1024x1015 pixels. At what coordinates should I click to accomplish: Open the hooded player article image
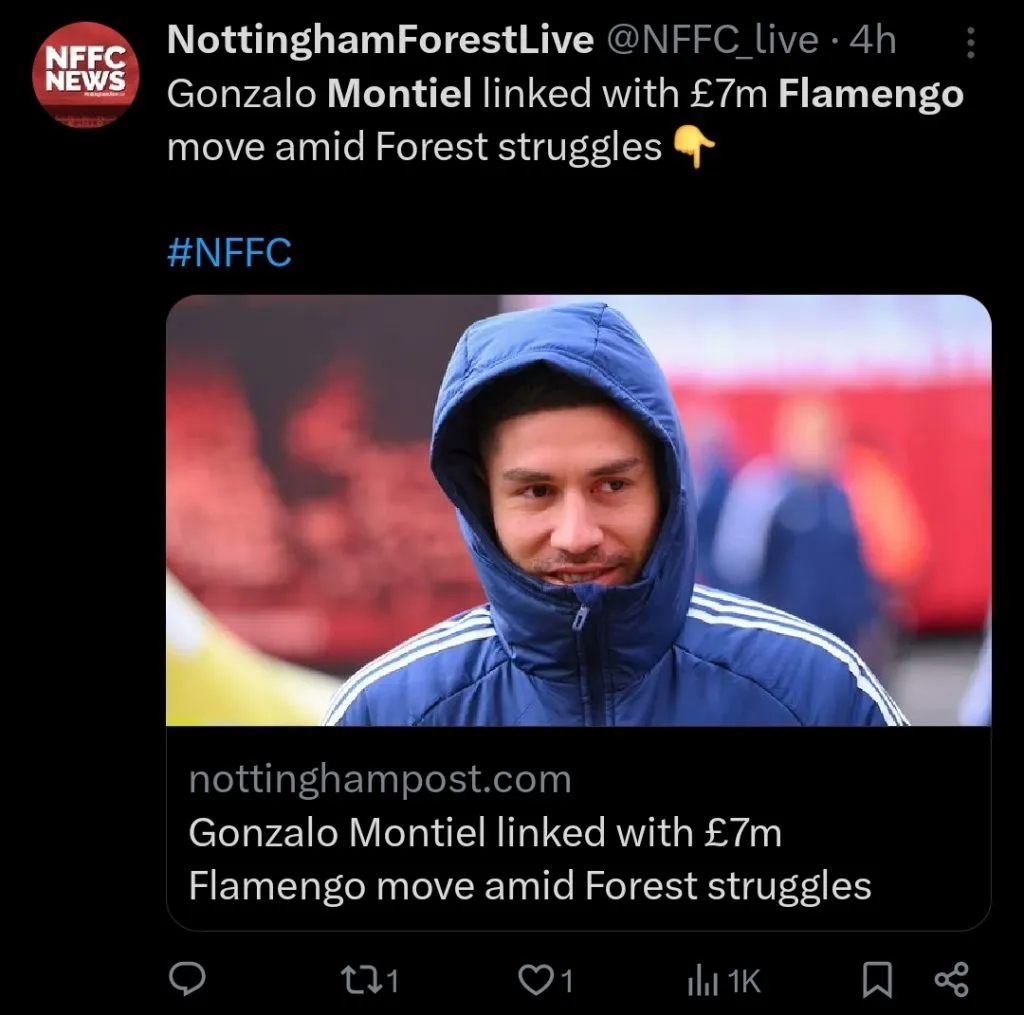click(578, 510)
